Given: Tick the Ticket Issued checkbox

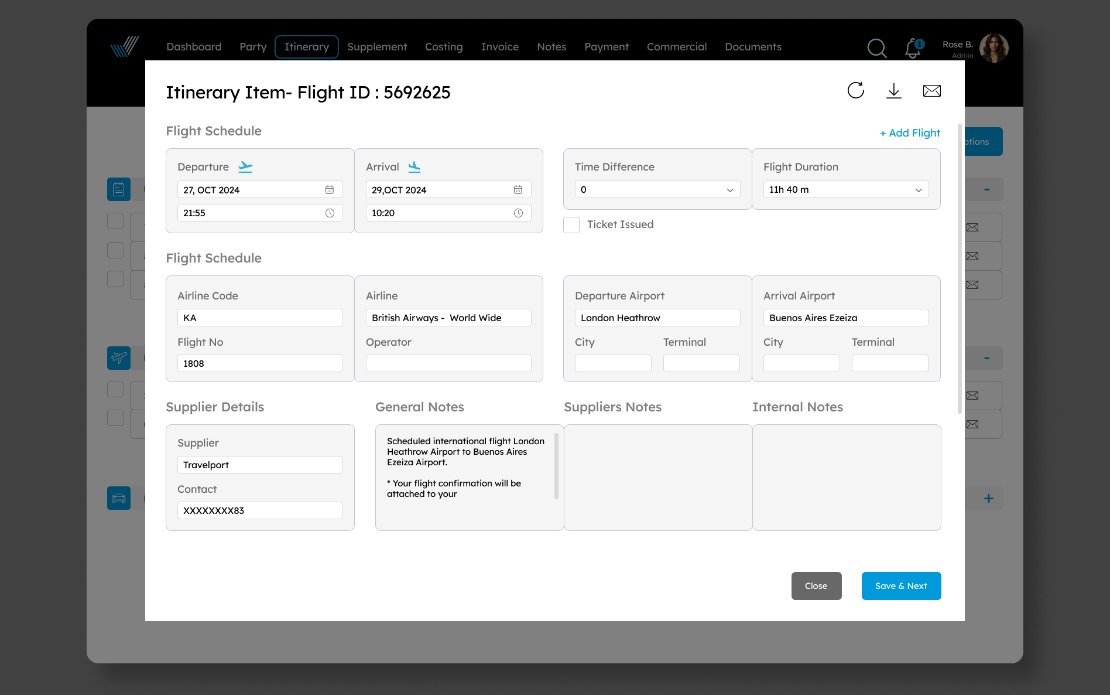Looking at the screenshot, I should tap(571, 225).
